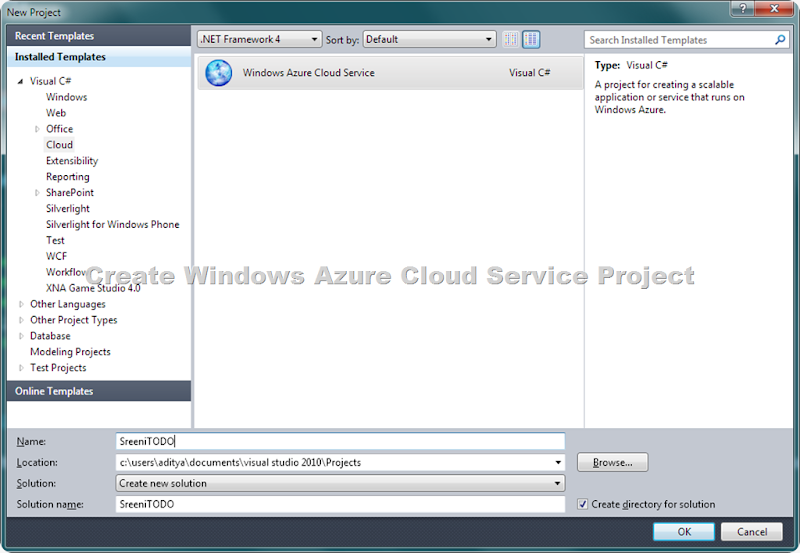Switch to small icons view
Screen dimensions: 800x553
coord(510,39)
